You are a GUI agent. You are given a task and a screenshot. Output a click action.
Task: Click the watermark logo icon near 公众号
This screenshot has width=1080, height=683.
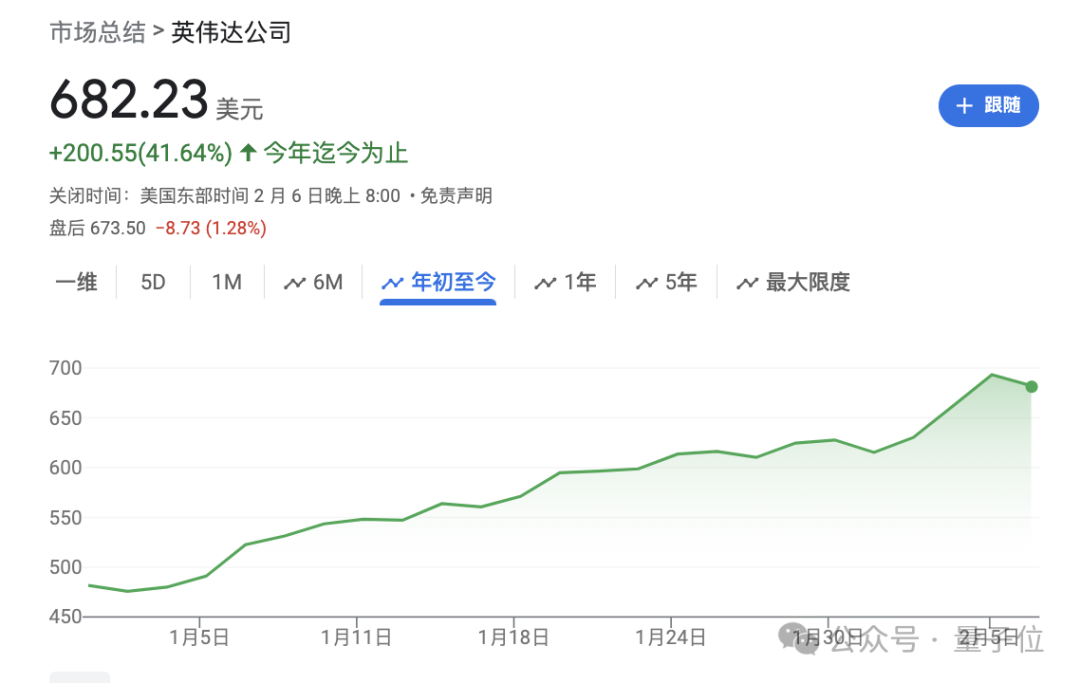point(797,636)
